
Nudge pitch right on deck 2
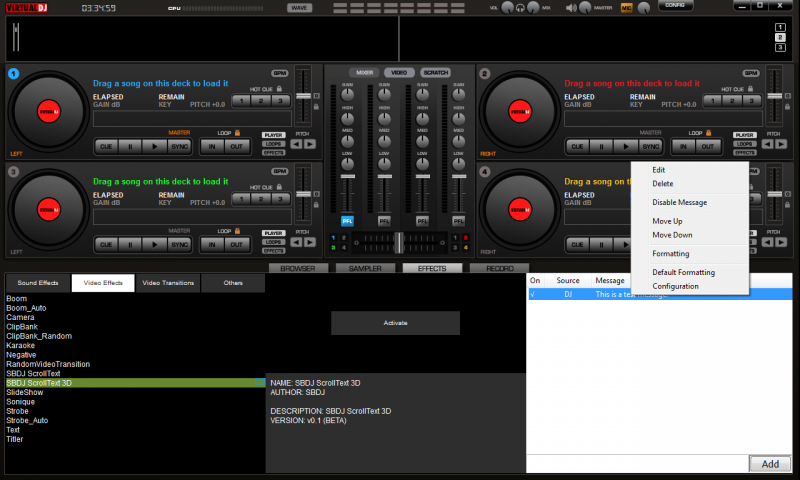tap(781, 144)
